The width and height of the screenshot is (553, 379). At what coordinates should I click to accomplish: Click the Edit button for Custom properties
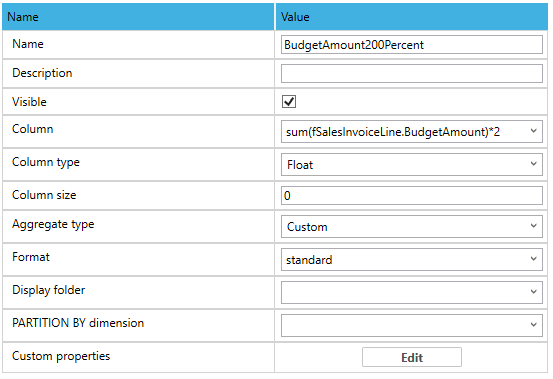pos(412,357)
